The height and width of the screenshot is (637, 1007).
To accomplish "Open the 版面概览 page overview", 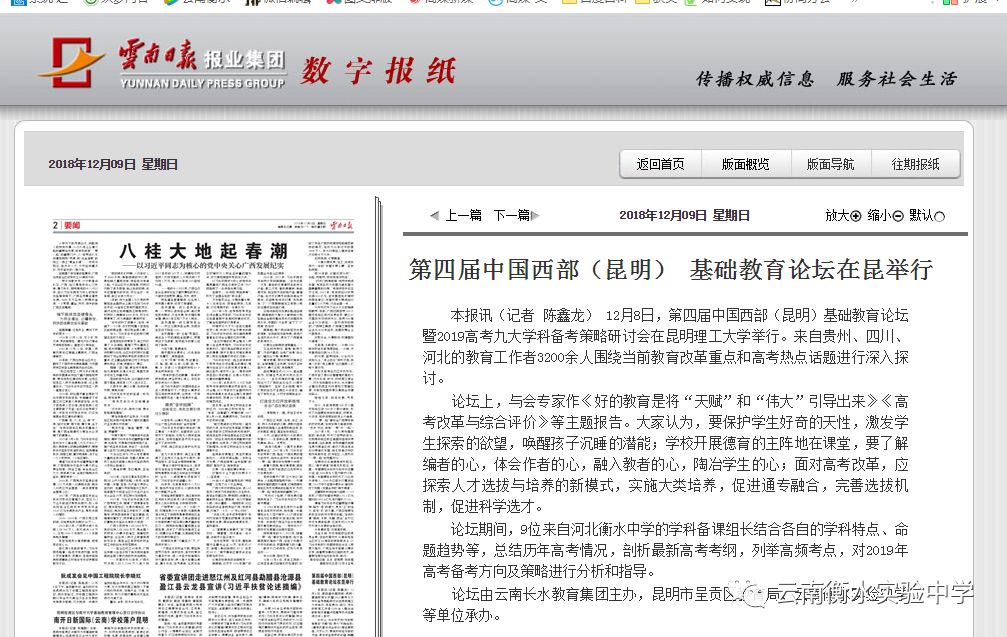I will coord(745,164).
